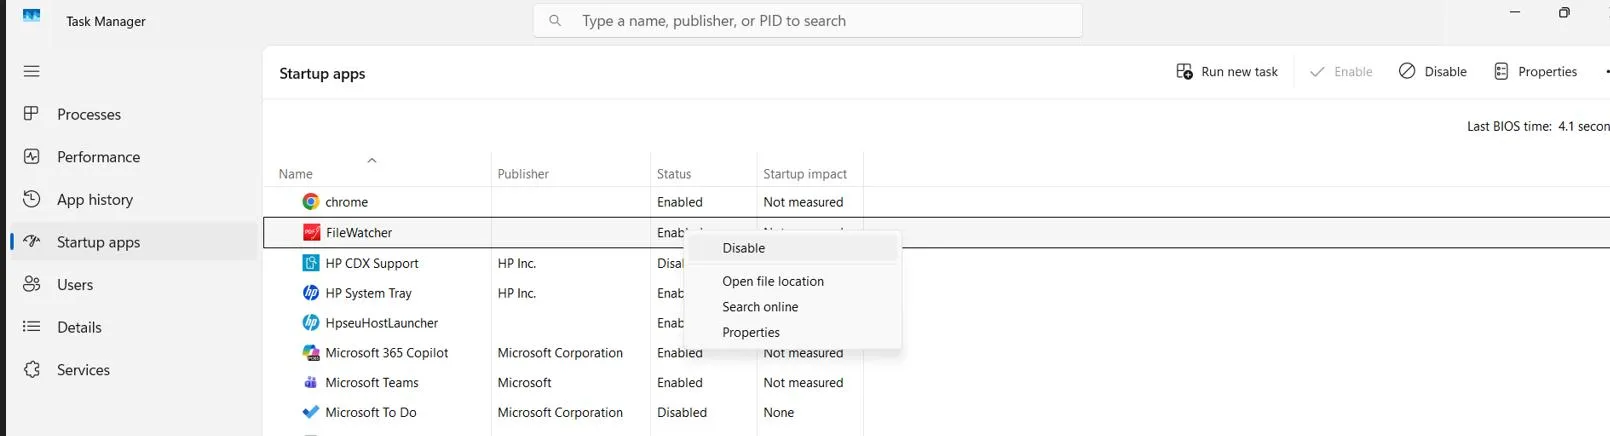Click the HpseuHostLauncher icon
The image size is (1610, 436).
click(x=311, y=323)
